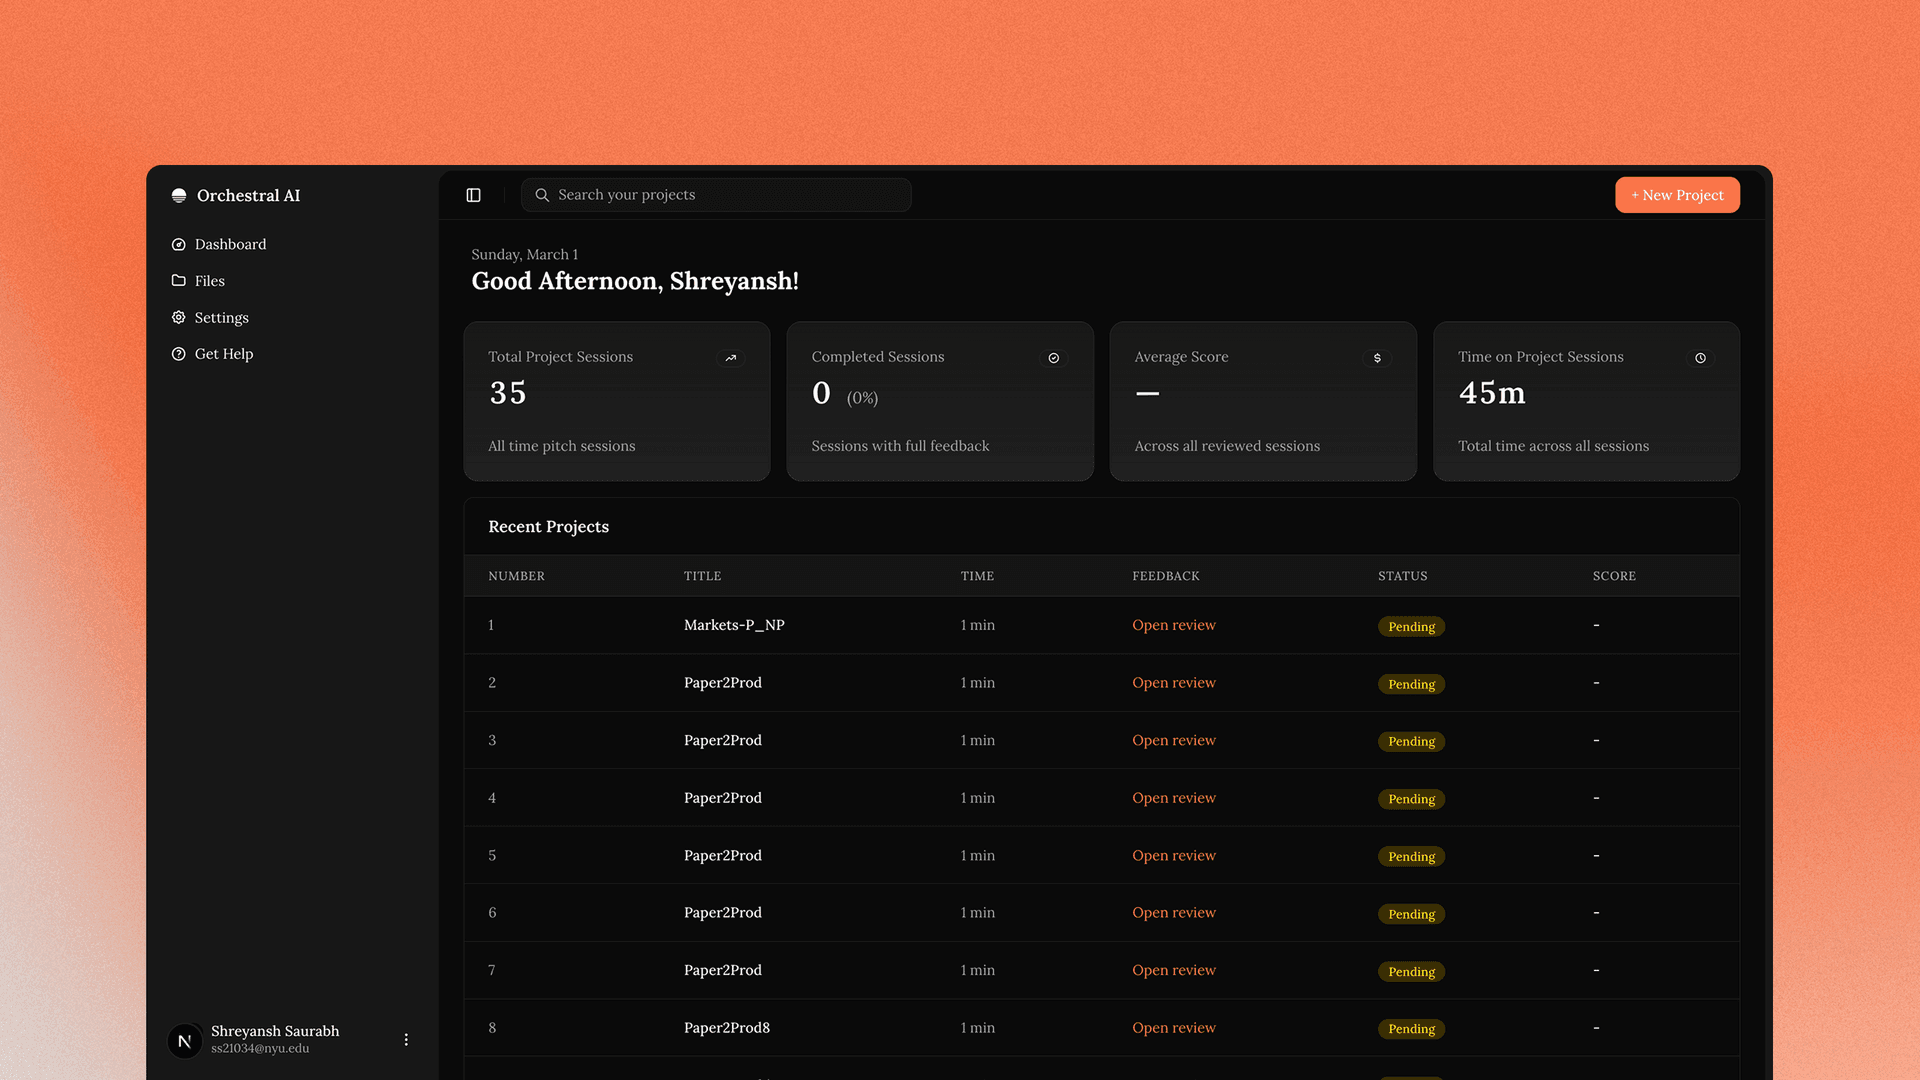Click Pending badge in row 2
The image size is (1920, 1080).
pos(1411,684)
